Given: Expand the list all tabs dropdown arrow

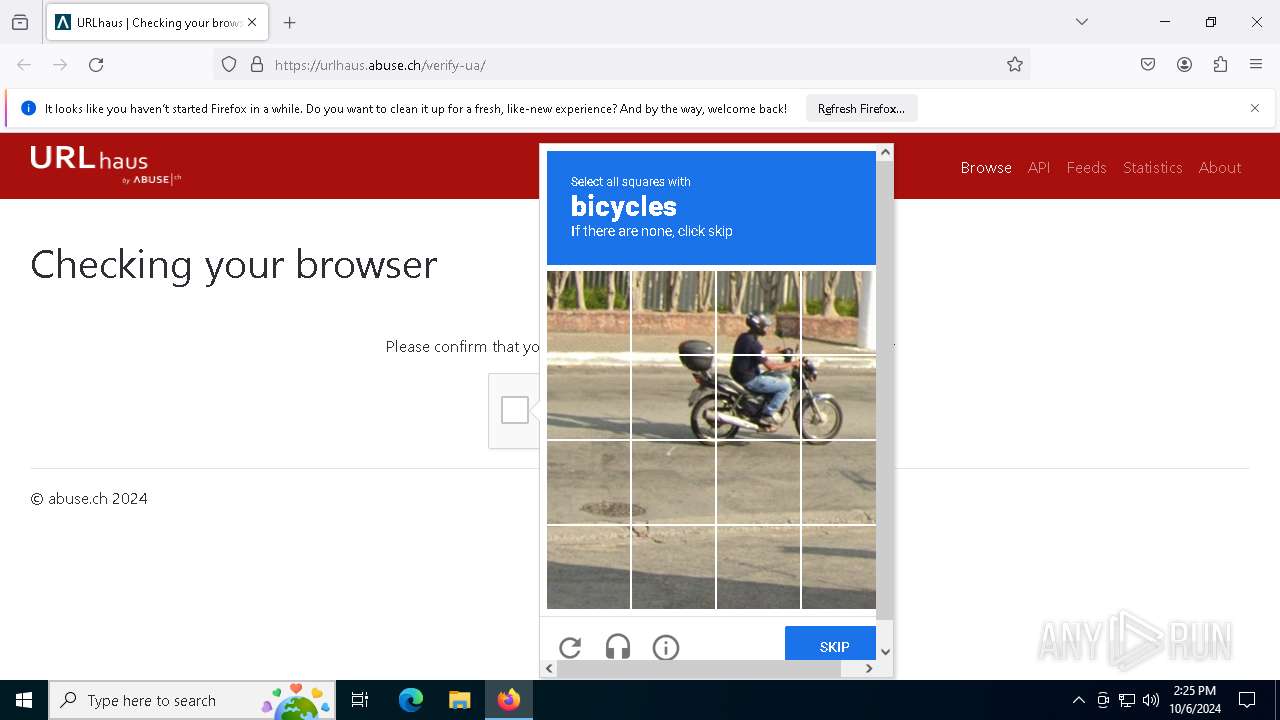Looking at the screenshot, I should tap(1082, 22).
